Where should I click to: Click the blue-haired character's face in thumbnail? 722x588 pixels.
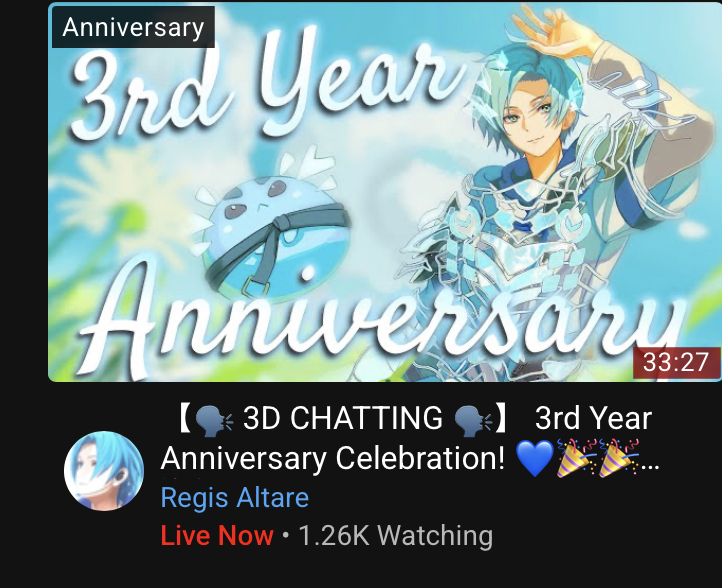[536, 117]
